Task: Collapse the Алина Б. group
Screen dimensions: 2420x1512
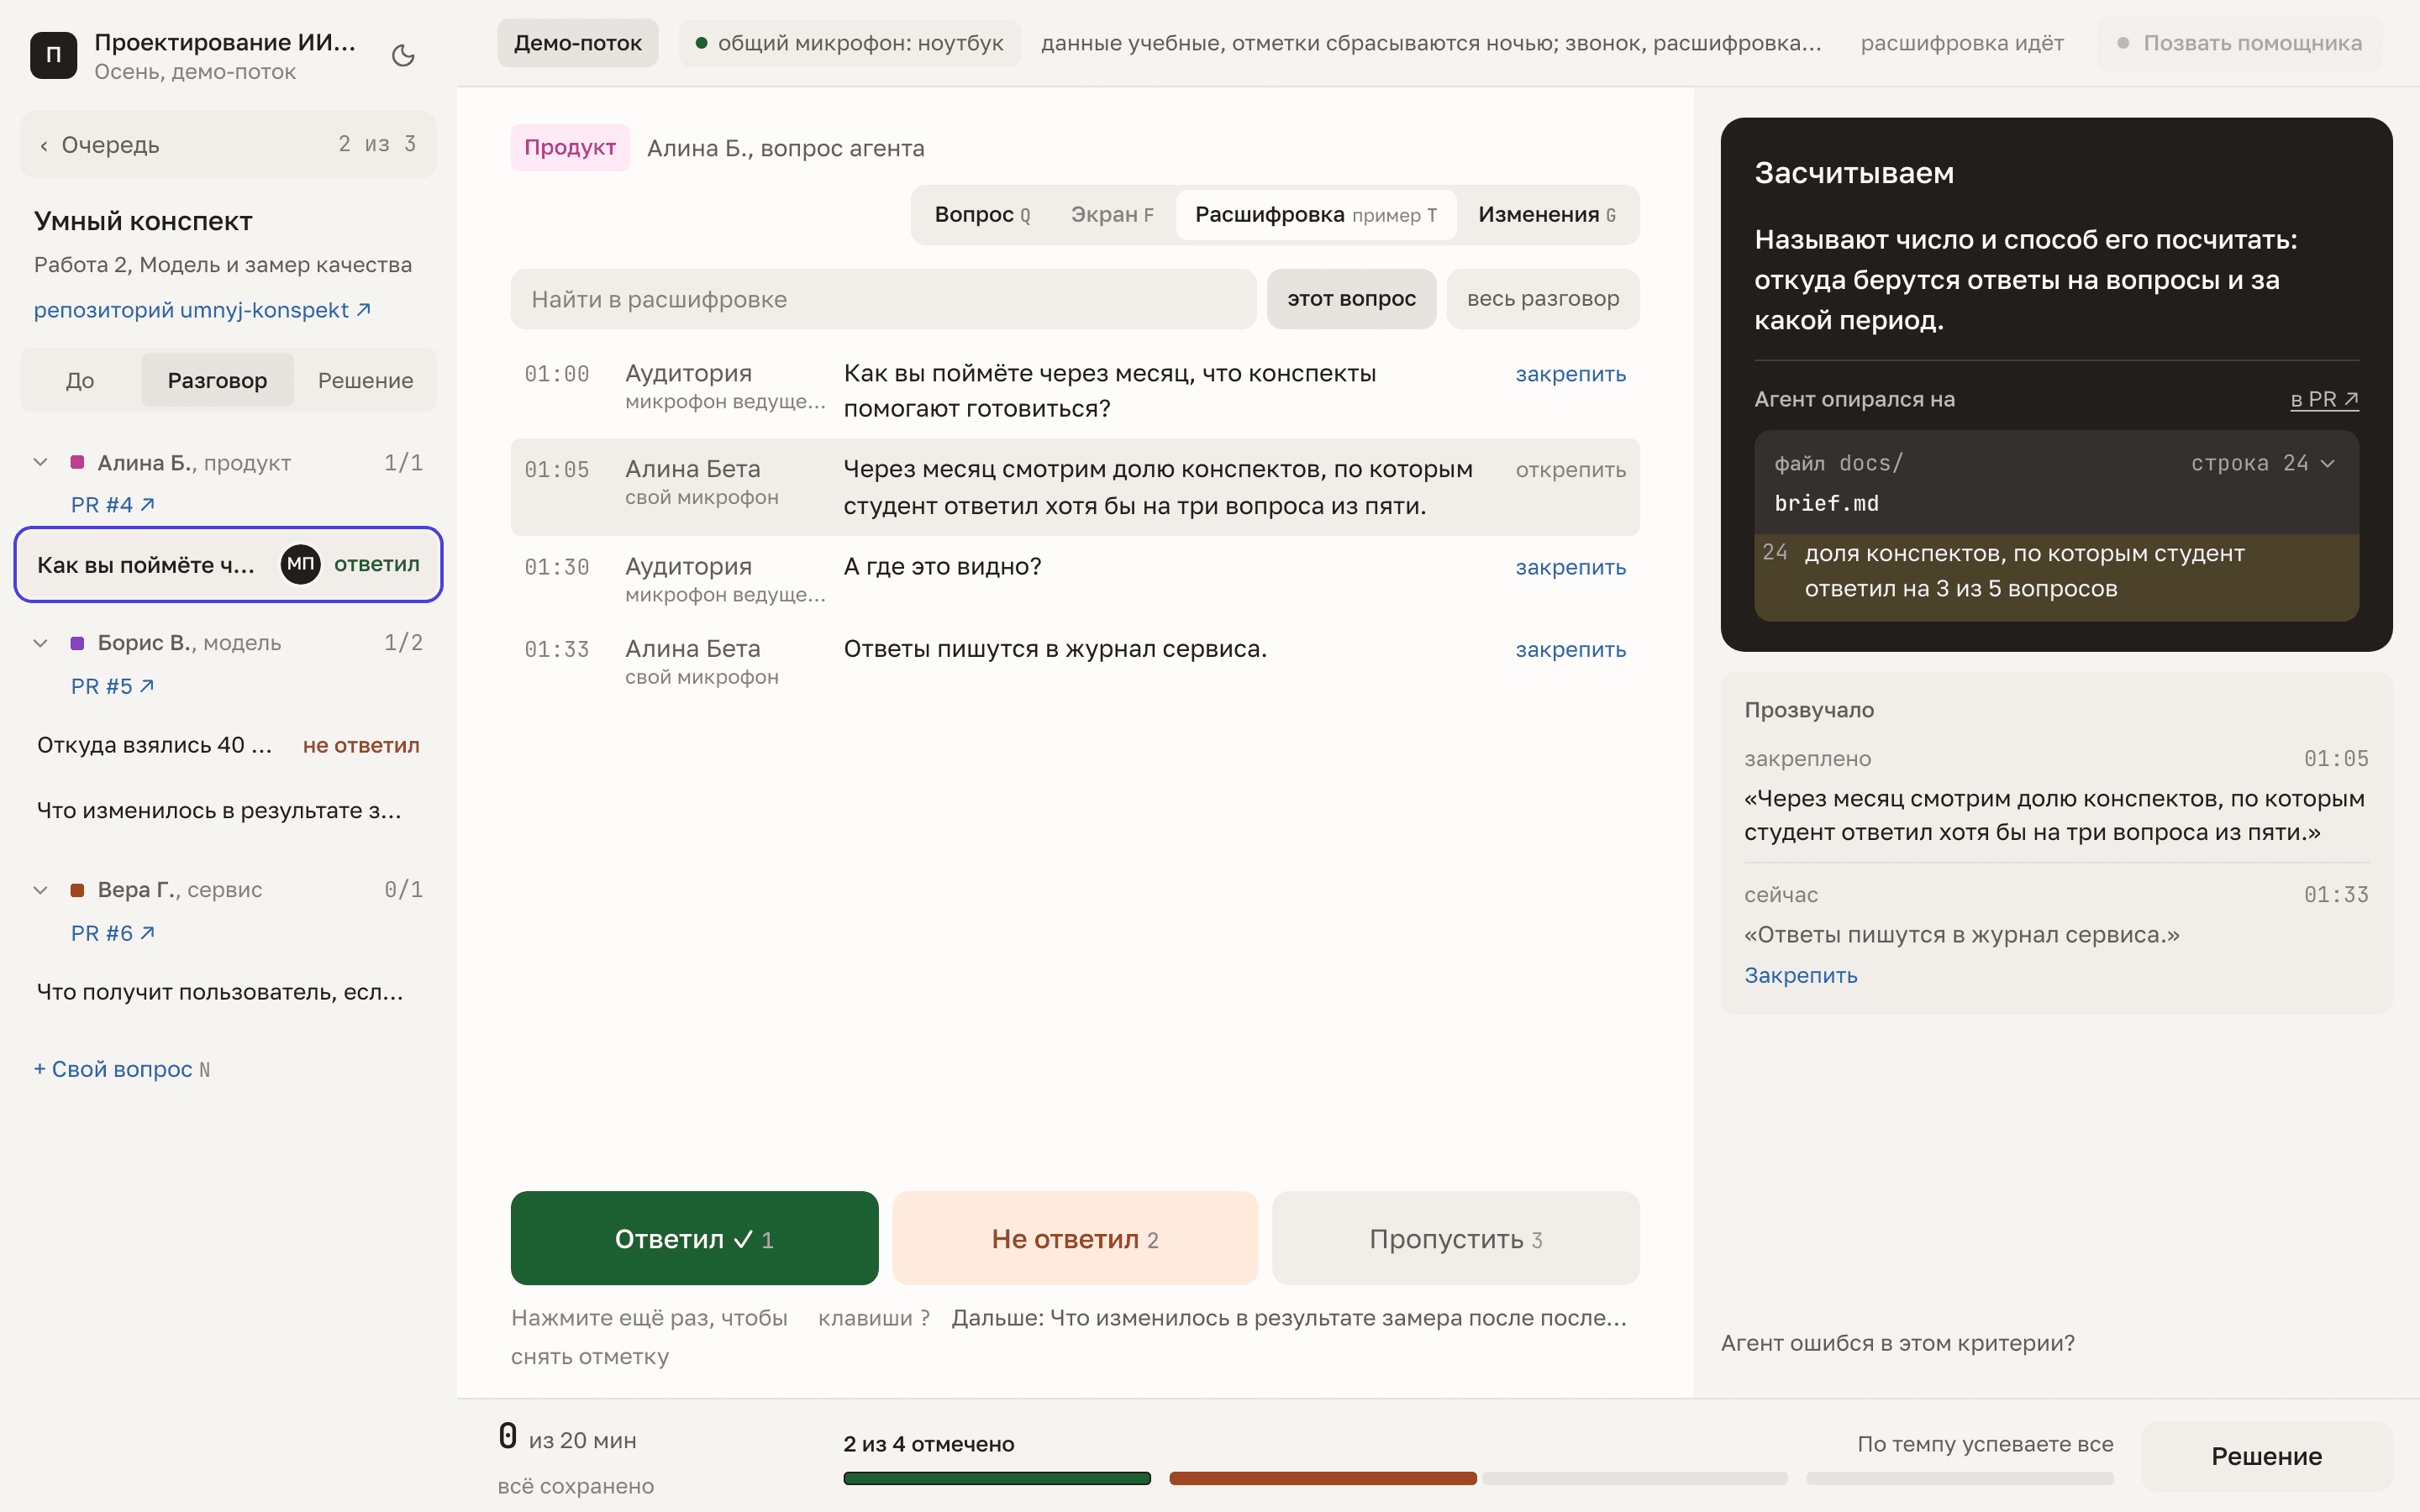Action: tap(41, 462)
